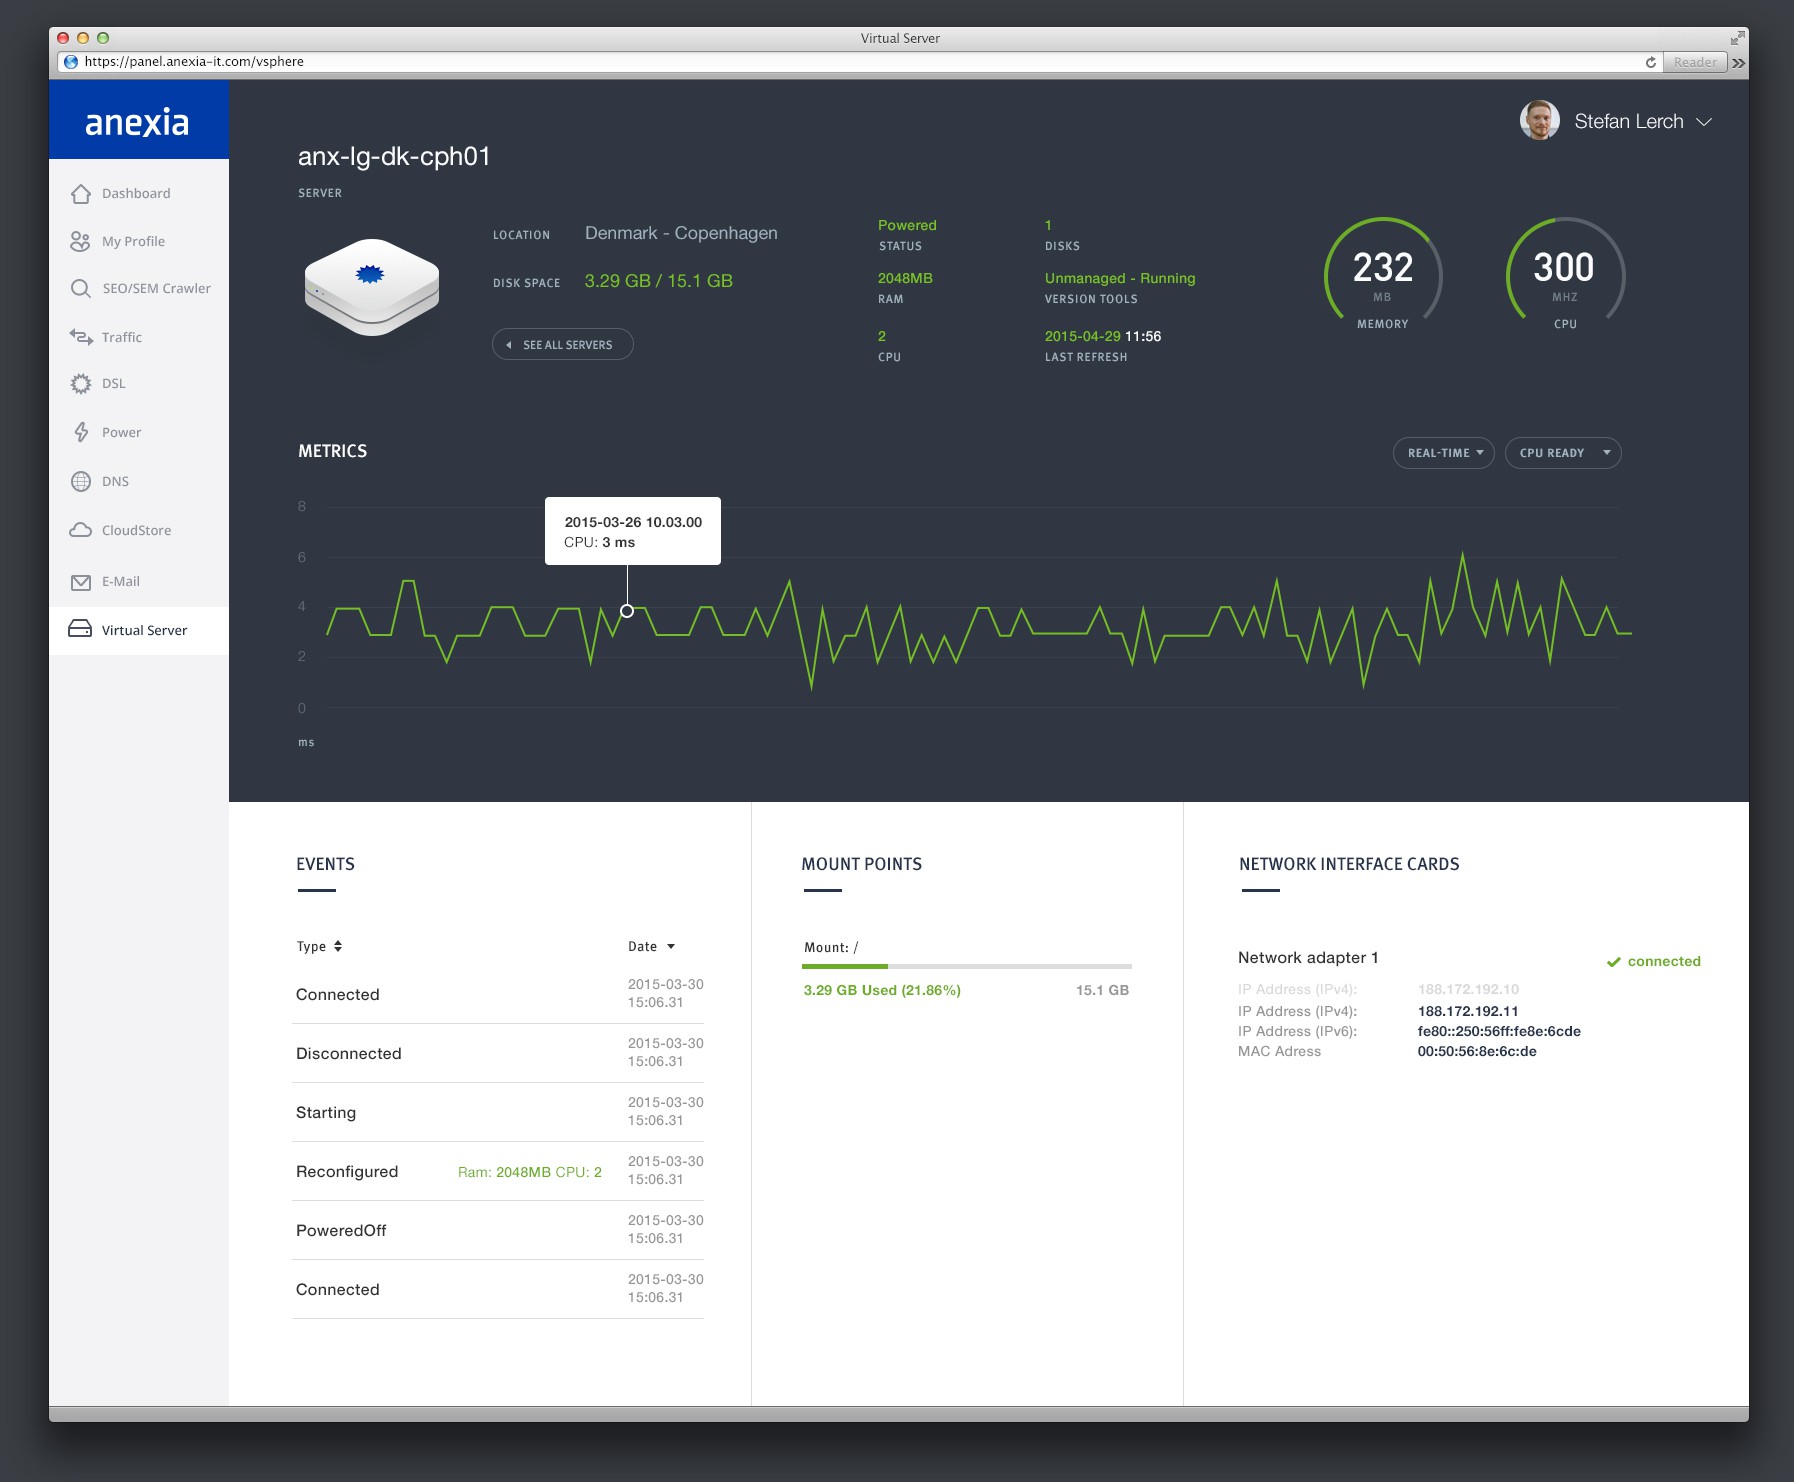Click the DSL gear icon
This screenshot has width=1794, height=1482.
(x=81, y=383)
